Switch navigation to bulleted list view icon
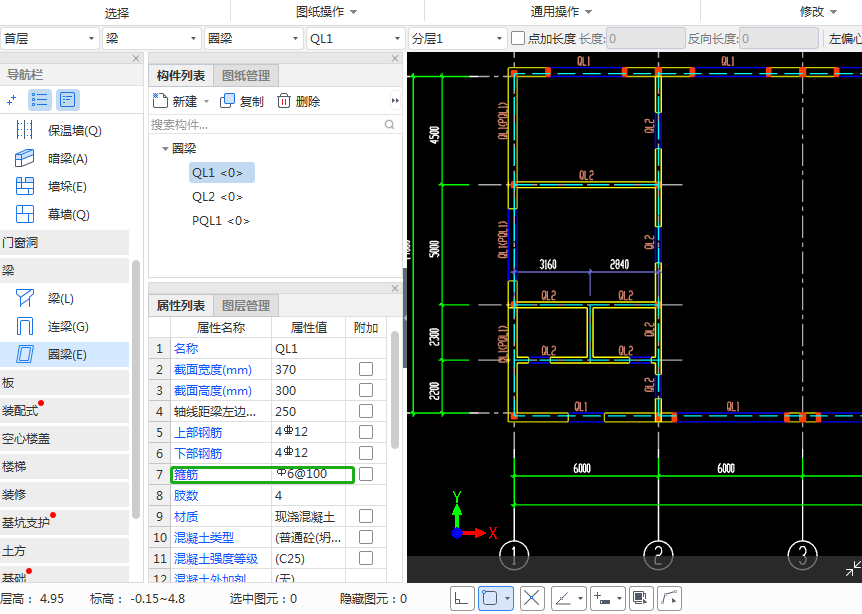 pyautogui.click(x=40, y=99)
